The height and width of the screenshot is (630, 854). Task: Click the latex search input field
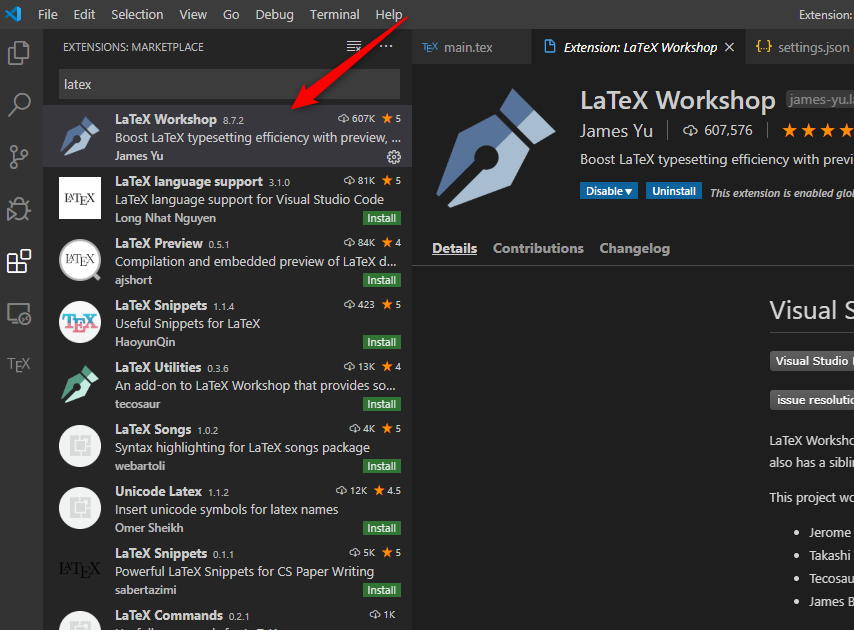[228, 84]
